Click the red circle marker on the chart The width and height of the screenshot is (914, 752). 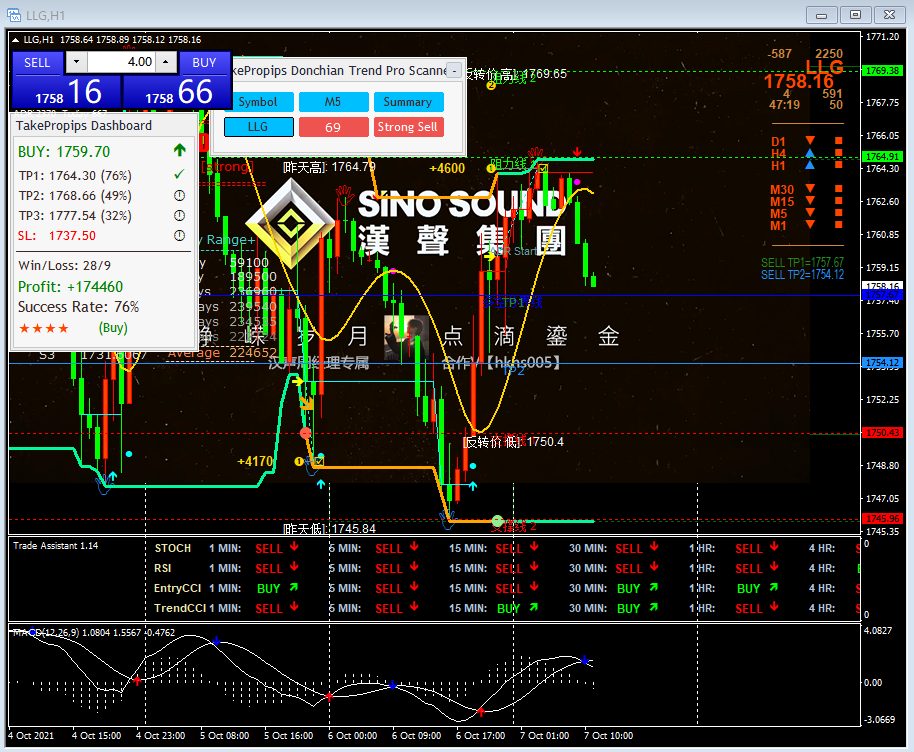coord(305,433)
